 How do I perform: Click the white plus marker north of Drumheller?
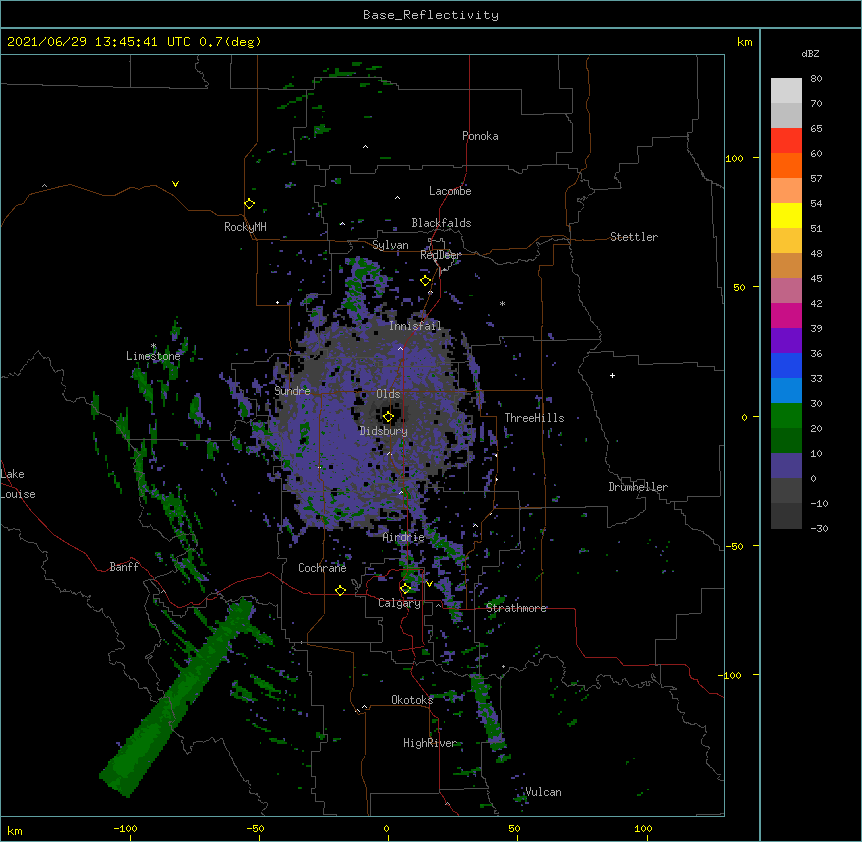(612, 375)
